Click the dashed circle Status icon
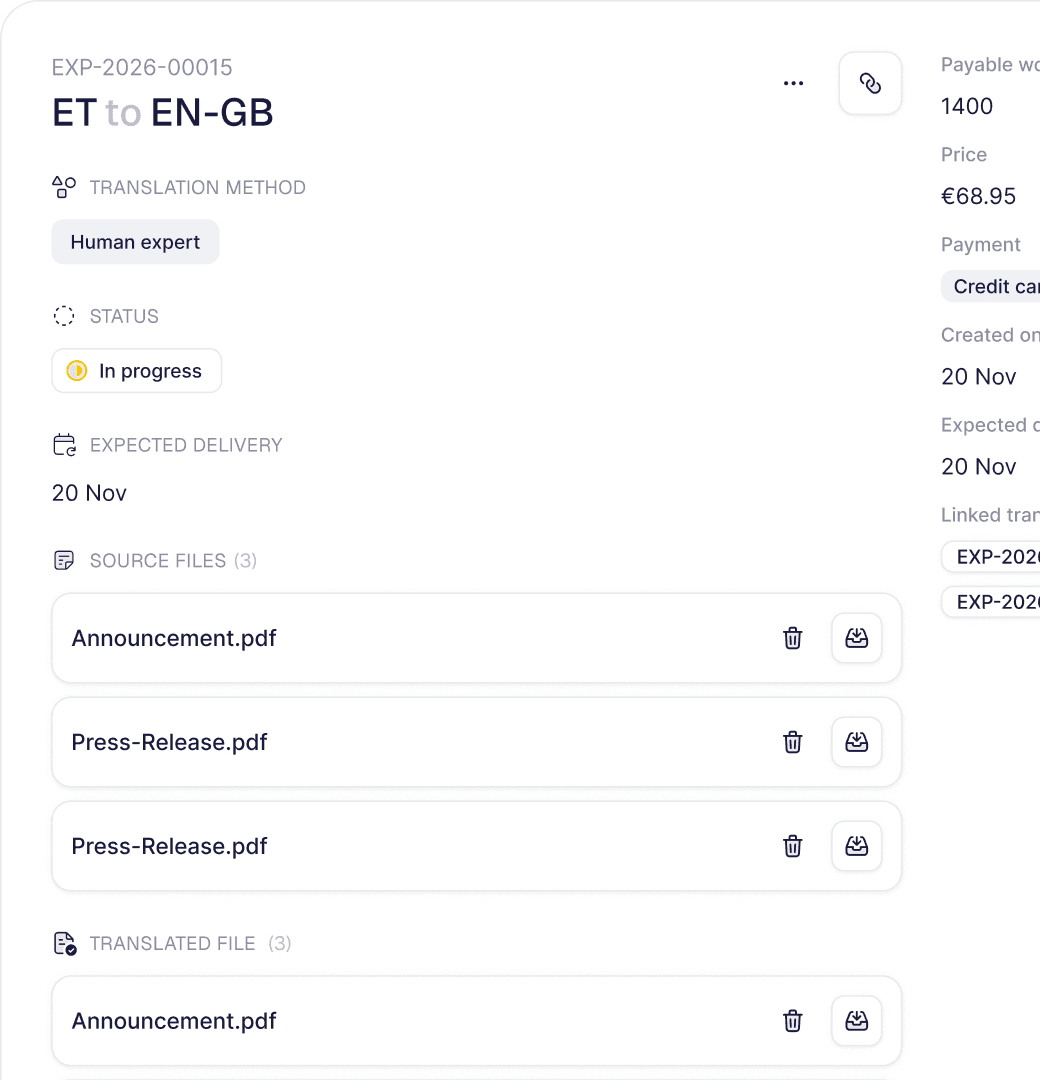This screenshot has width=1040, height=1080. [x=64, y=316]
